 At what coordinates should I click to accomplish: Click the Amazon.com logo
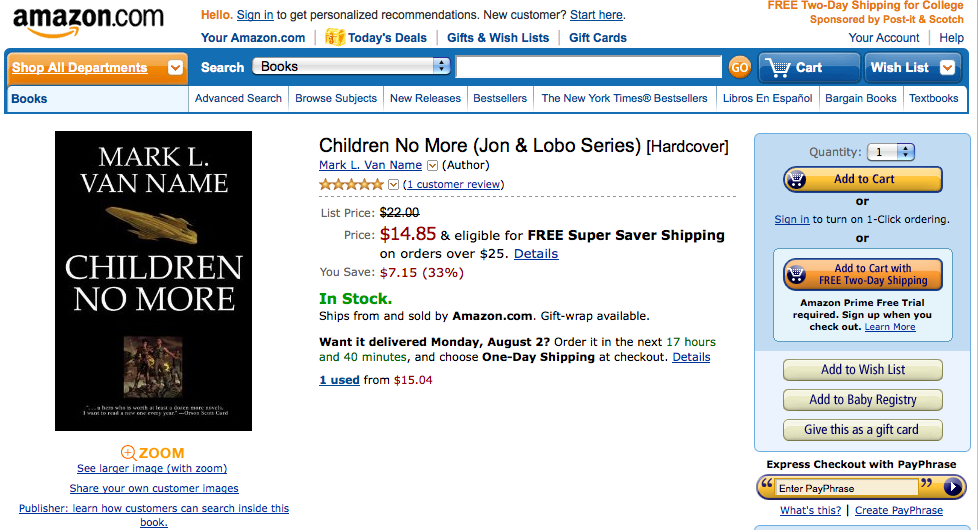tap(89, 20)
